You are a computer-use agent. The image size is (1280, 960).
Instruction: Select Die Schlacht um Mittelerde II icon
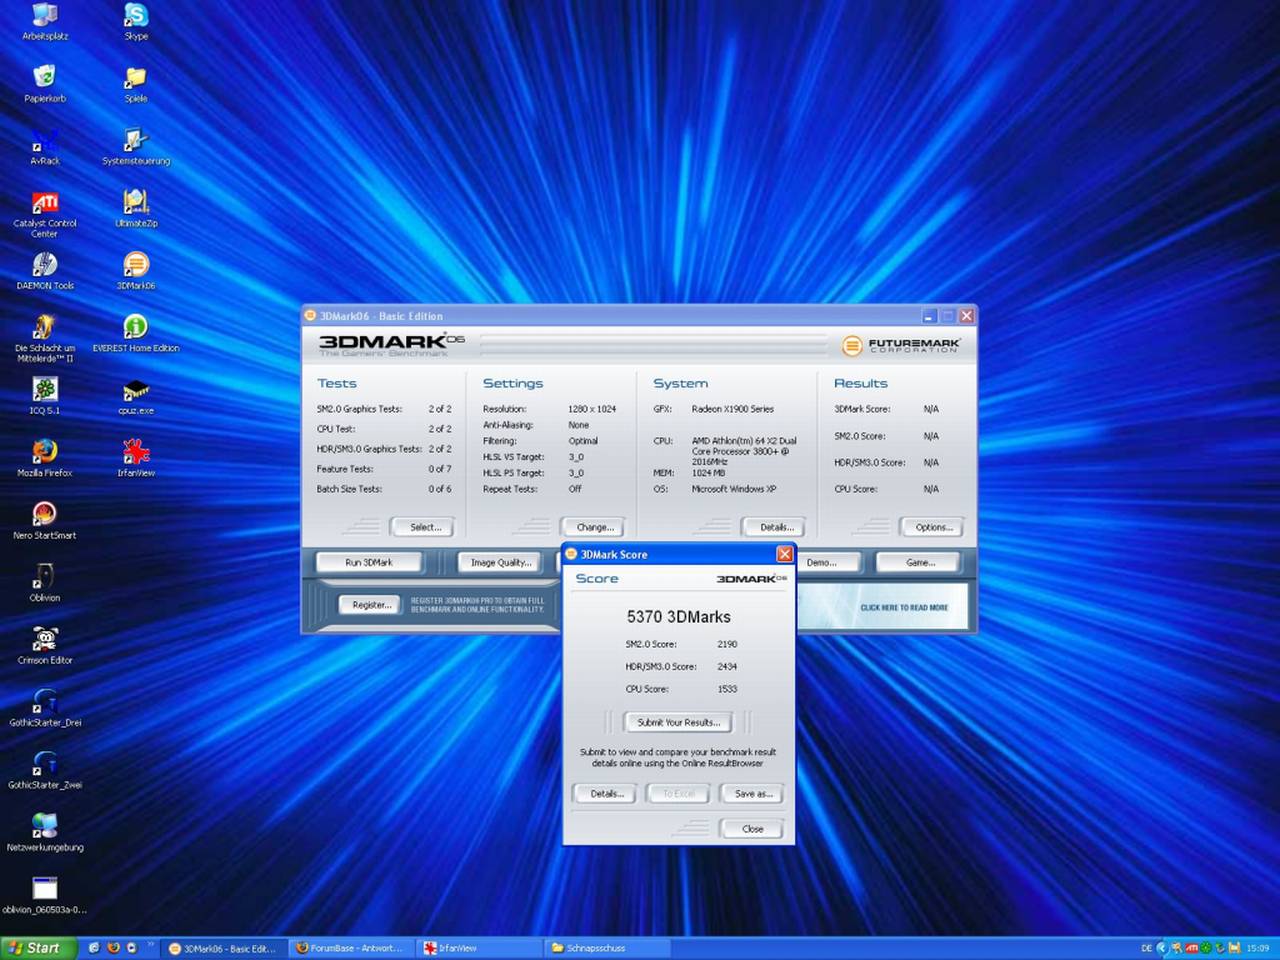tap(45, 339)
